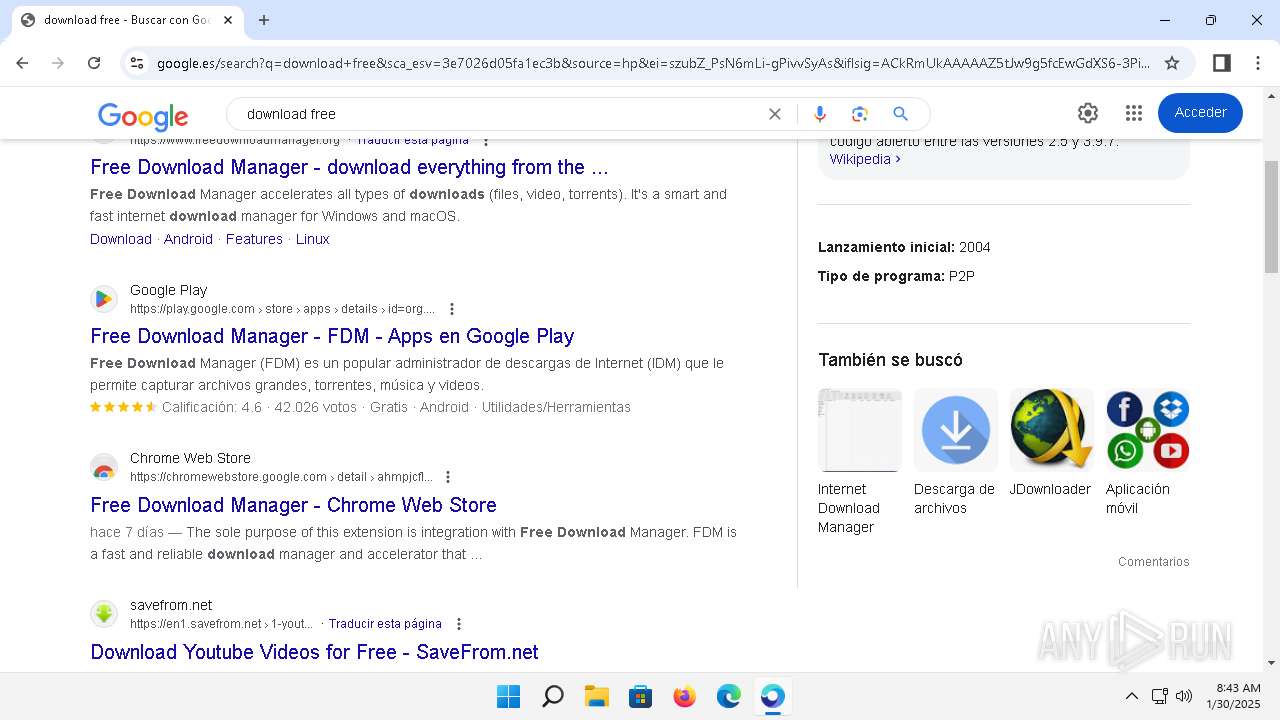Open the Android sitelink
Screen dimensions: 1280x720
188,239
